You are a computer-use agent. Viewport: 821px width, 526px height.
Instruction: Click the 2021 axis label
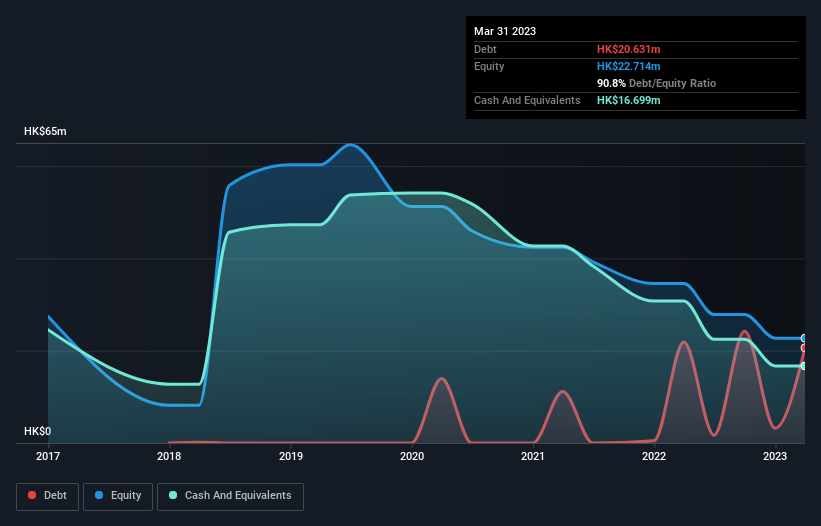pos(533,456)
